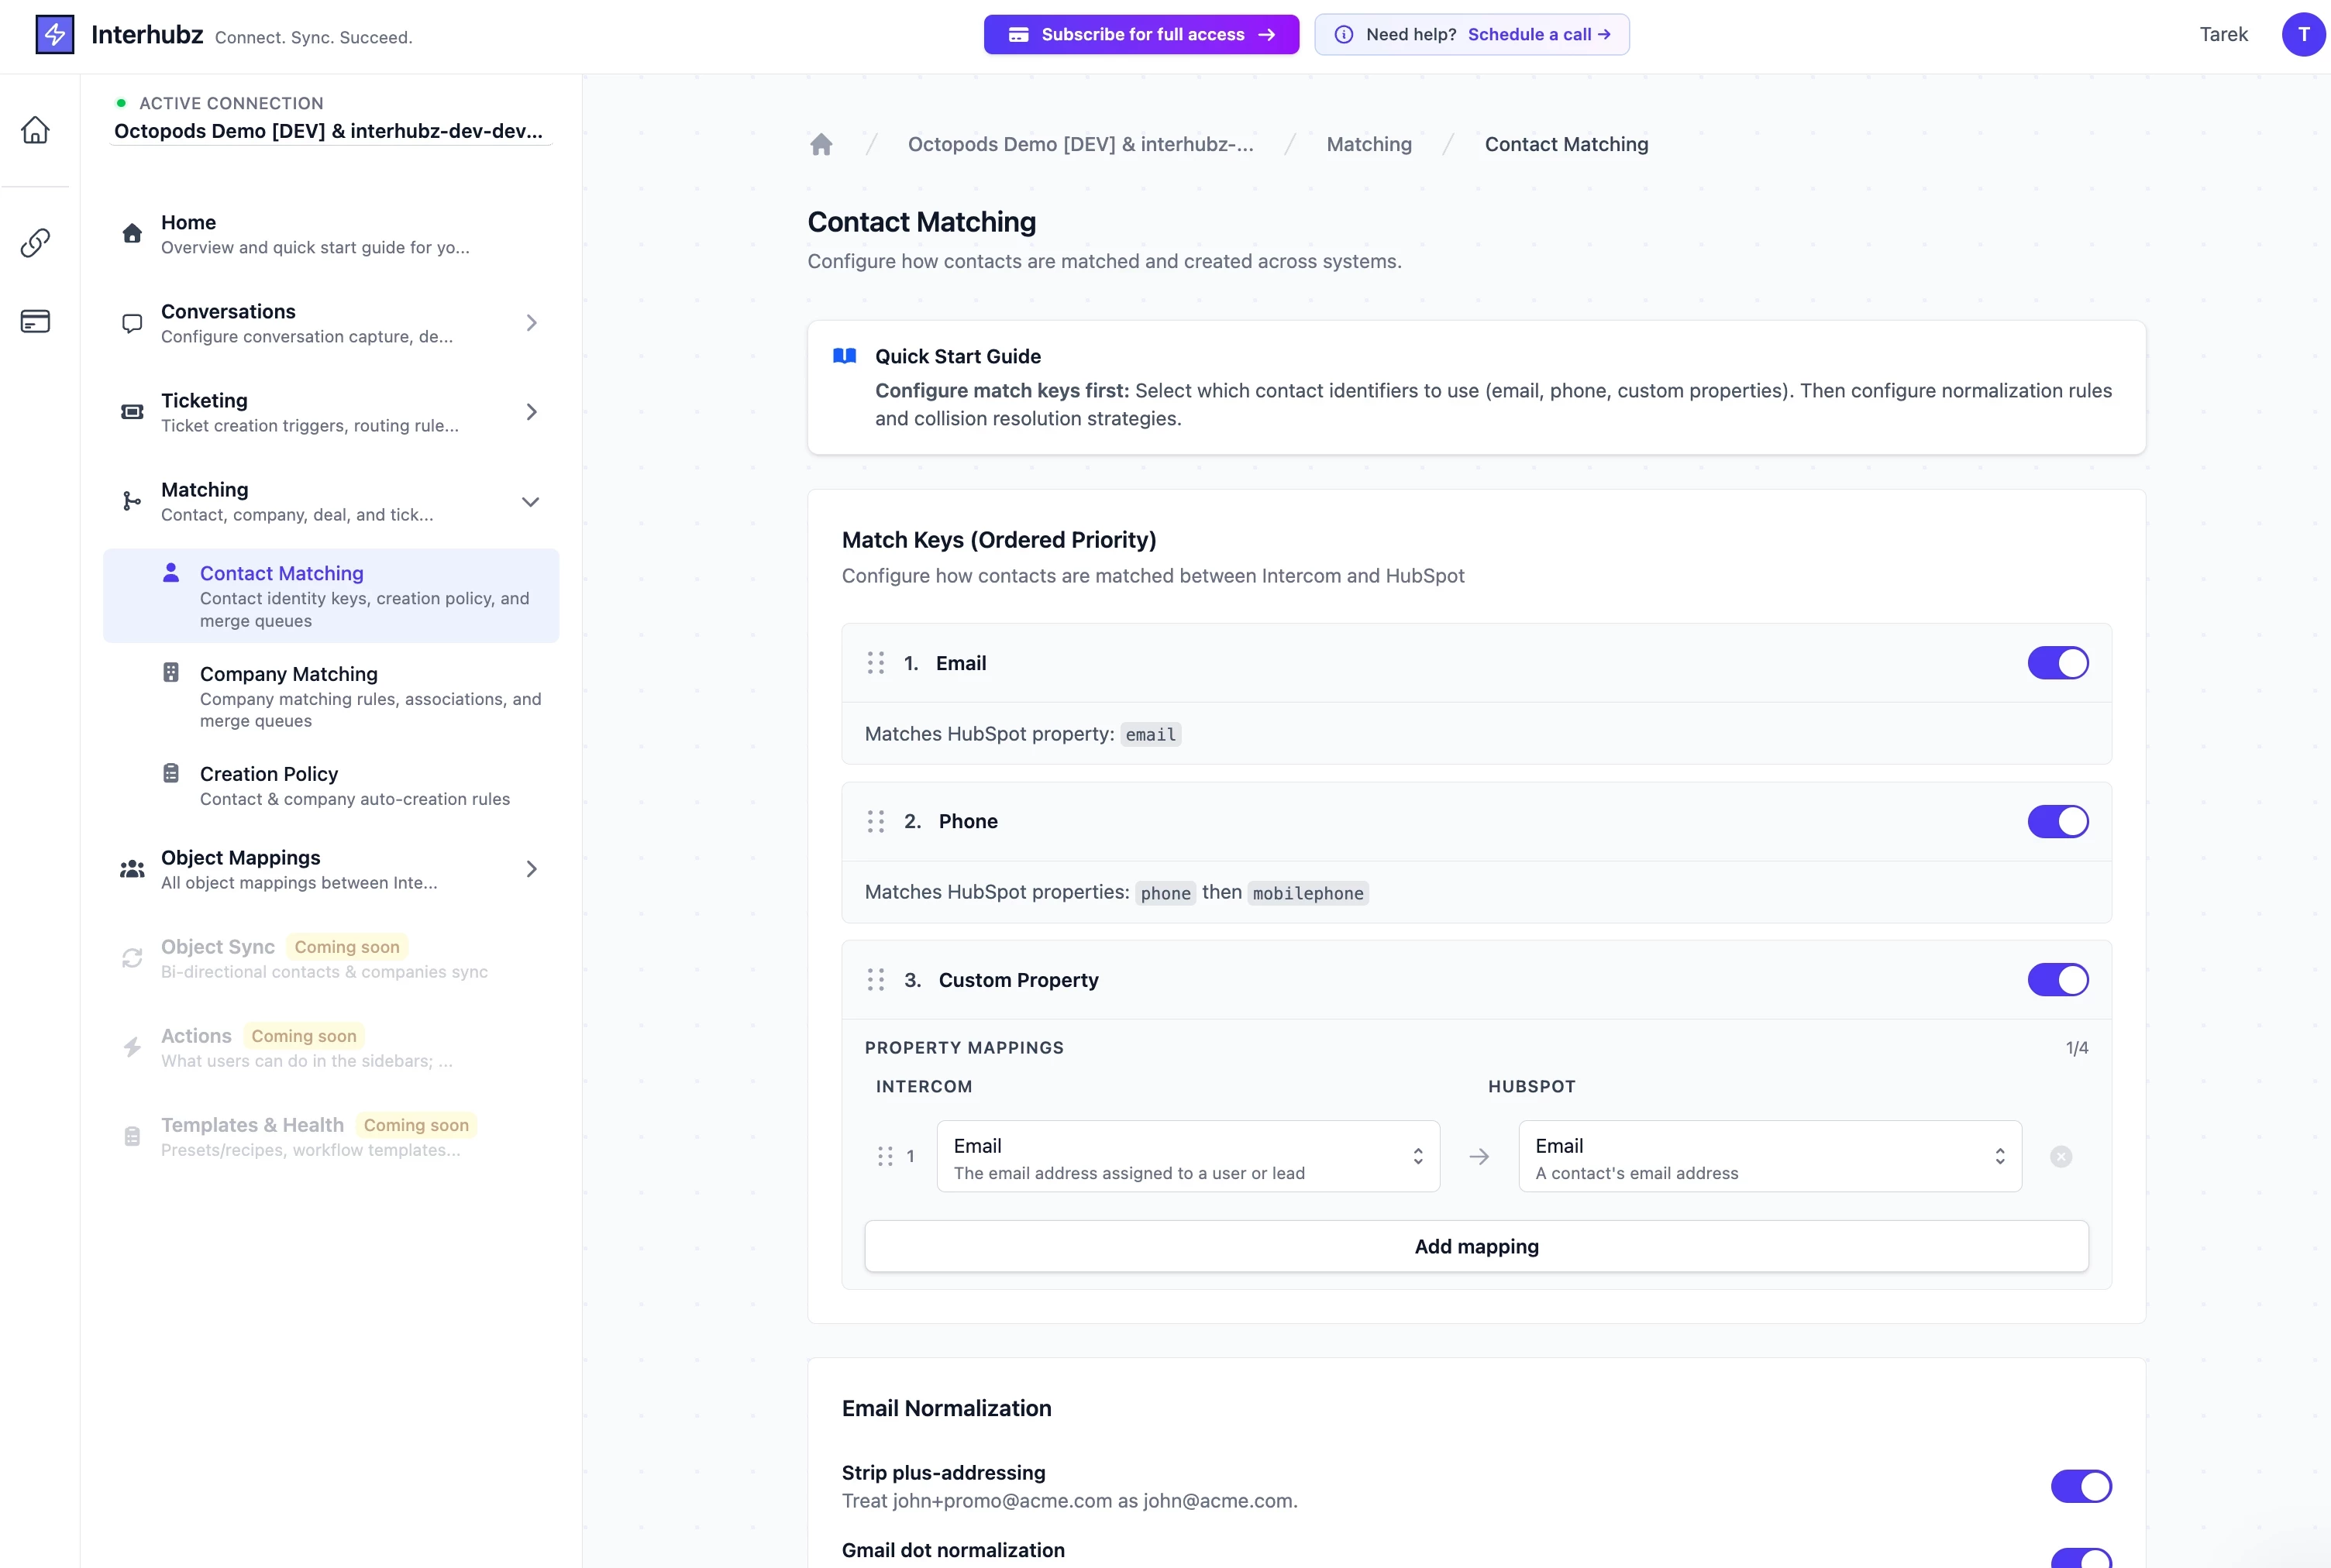Image resolution: width=2331 pixels, height=1568 pixels.
Task: Click the breadcrumb home icon
Action: 821,144
